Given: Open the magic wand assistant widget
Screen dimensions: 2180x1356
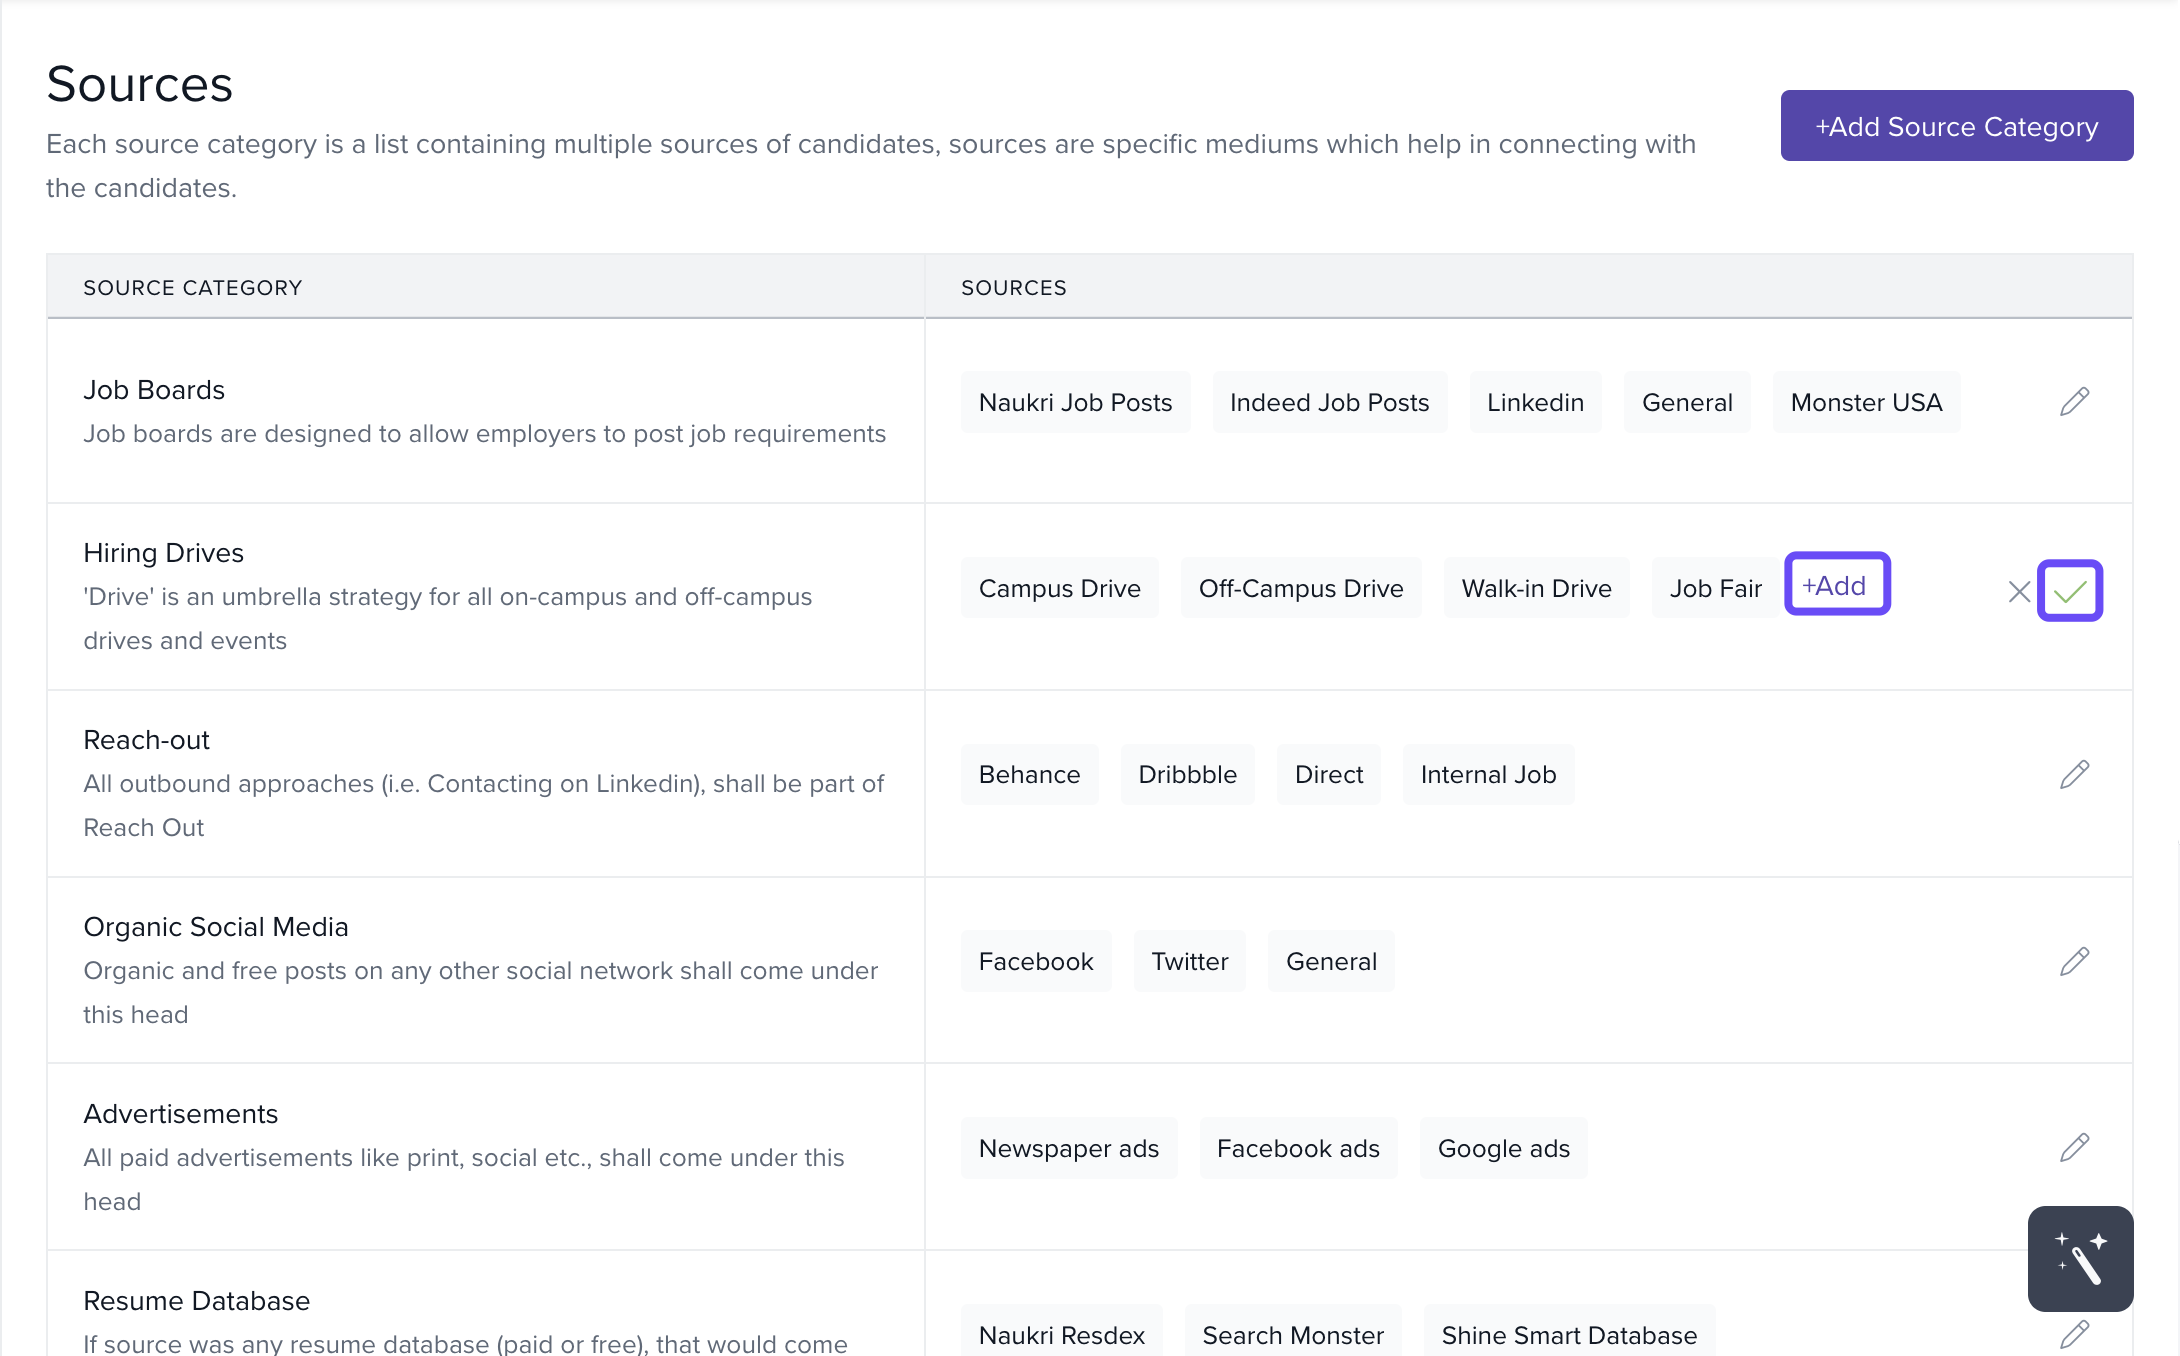Looking at the screenshot, I should 2080,1258.
